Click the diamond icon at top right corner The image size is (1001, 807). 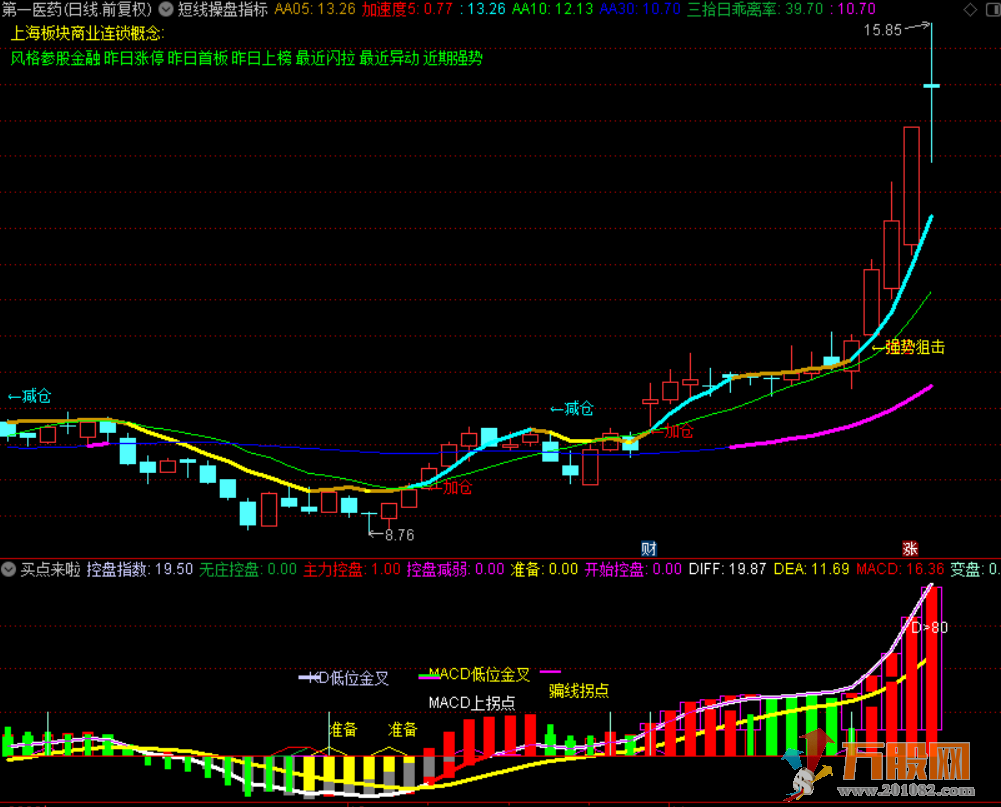[970, 10]
